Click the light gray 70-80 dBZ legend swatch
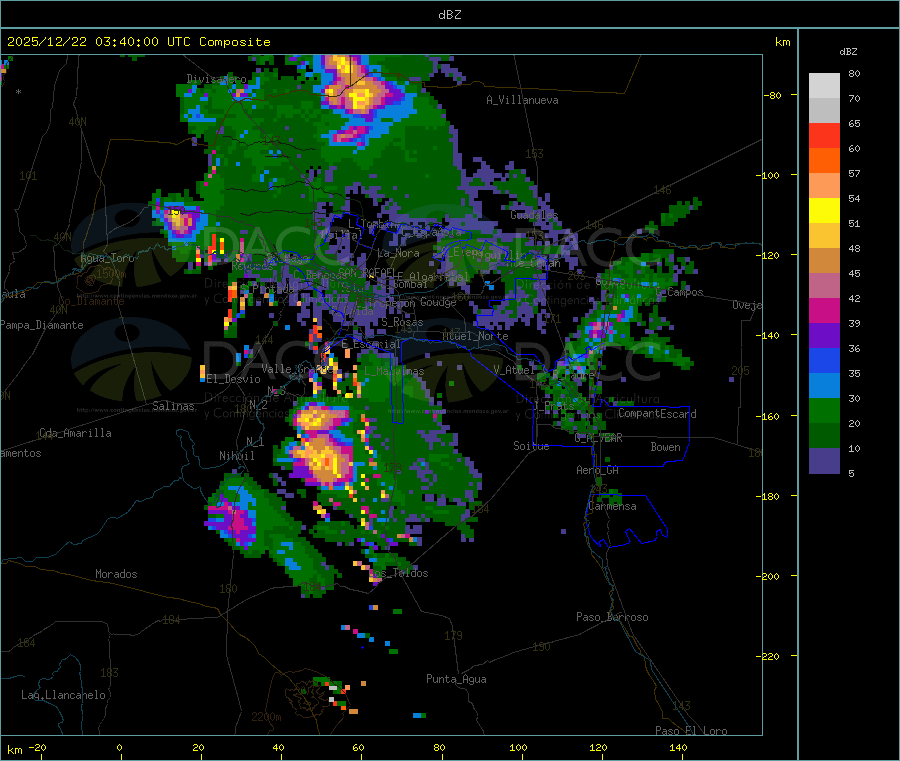 [x=824, y=86]
